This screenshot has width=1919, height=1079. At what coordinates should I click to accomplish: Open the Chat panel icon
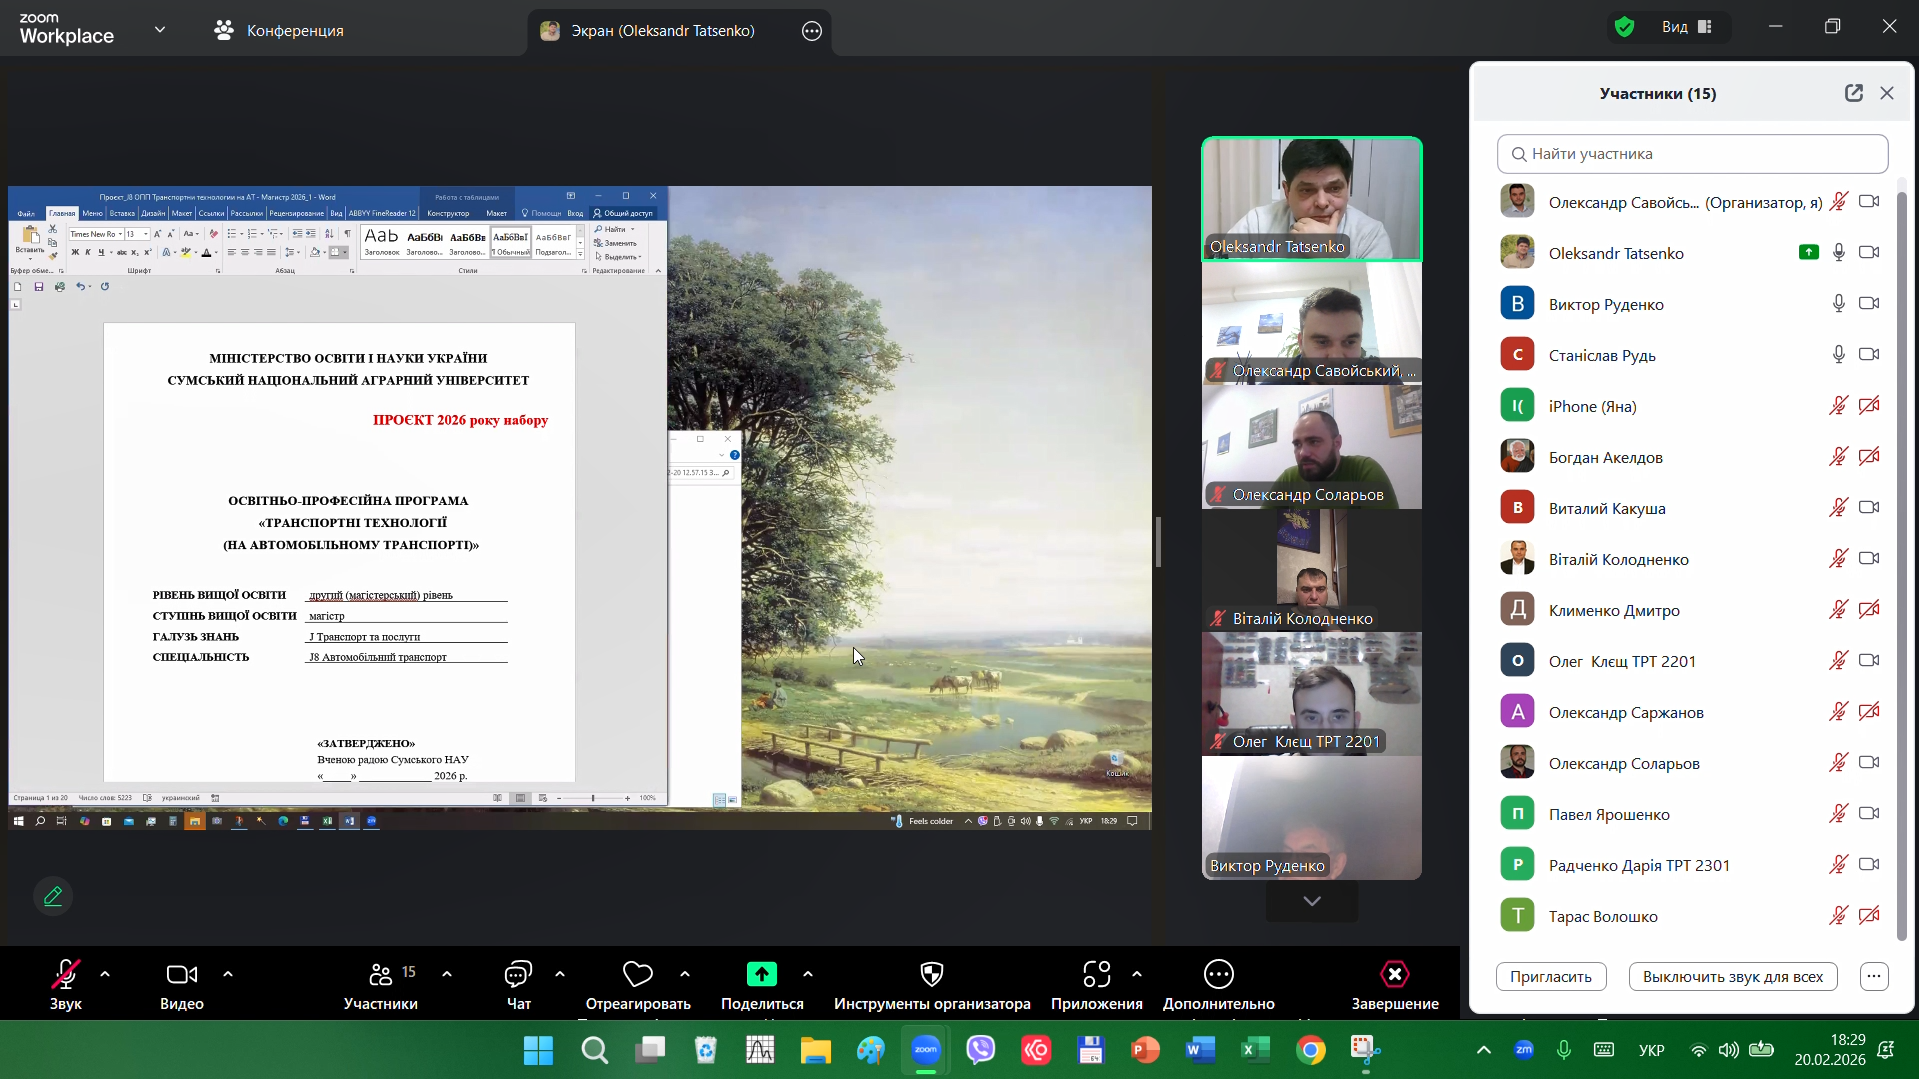pyautogui.click(x=518, y=974)
